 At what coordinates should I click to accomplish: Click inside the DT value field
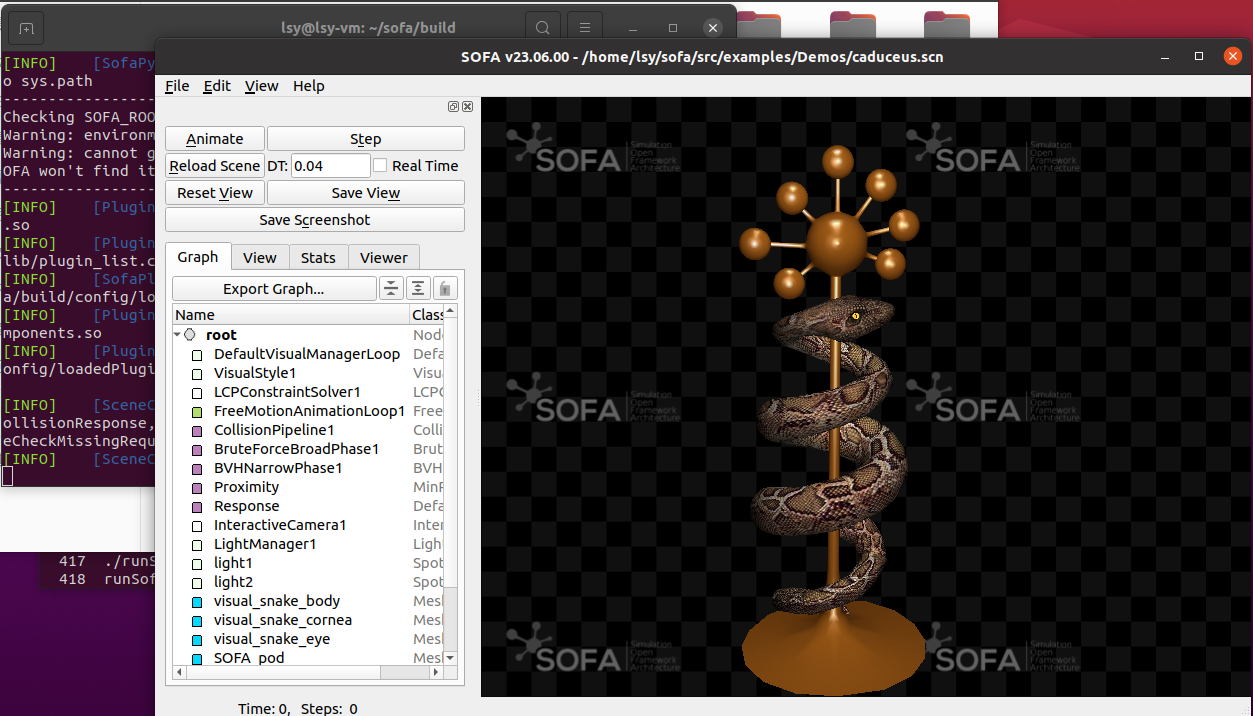[x=330, y=166]
